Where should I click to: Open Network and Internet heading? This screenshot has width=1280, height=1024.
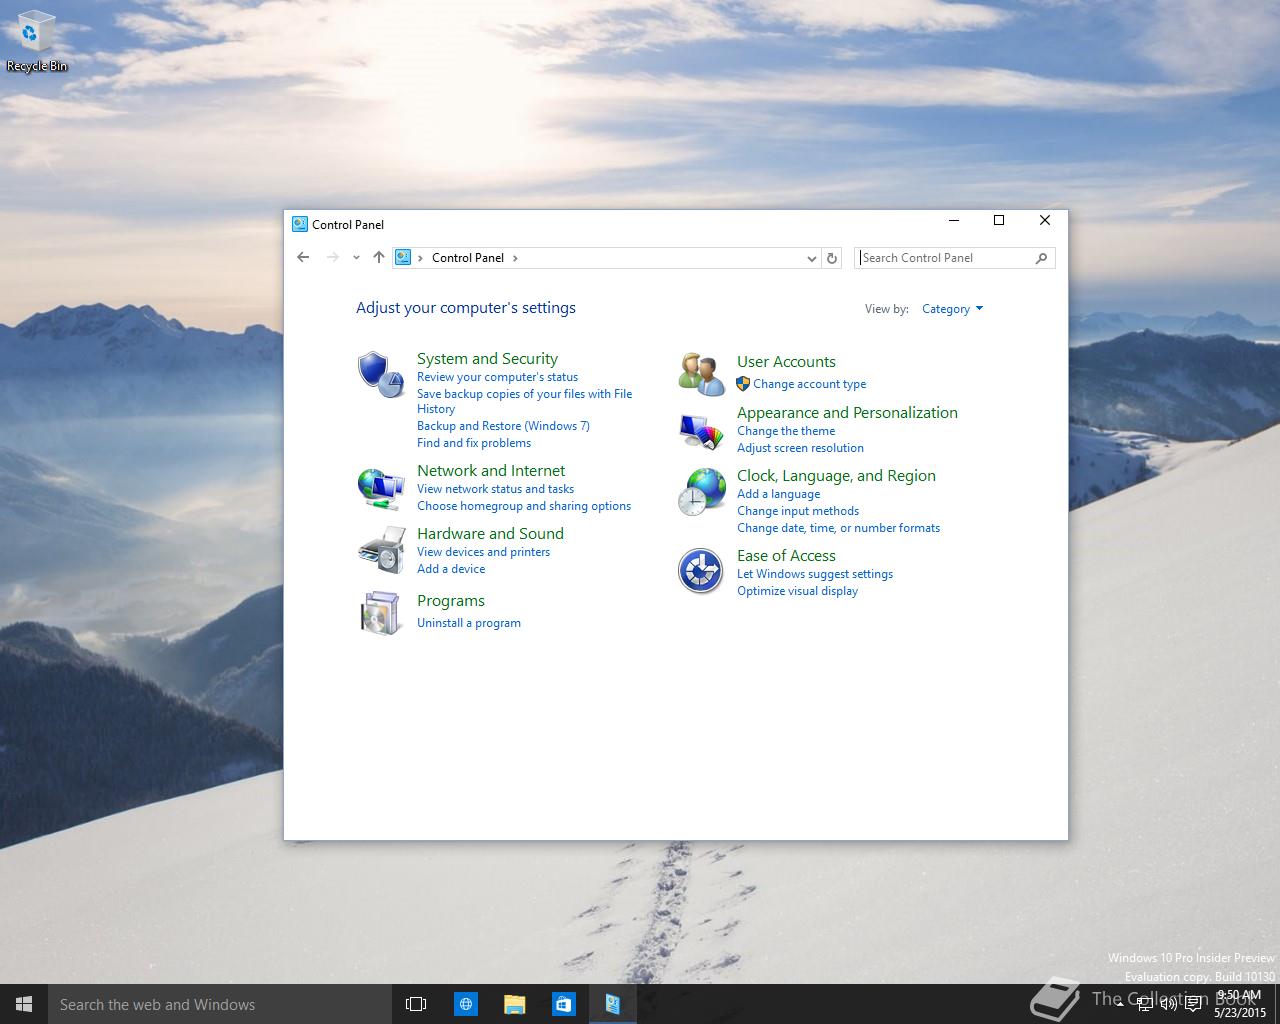coord(491,471)
